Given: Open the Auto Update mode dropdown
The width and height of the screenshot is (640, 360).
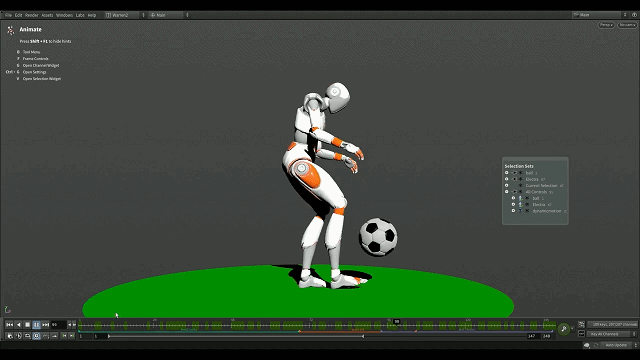Looking at the screenshot, I should (x=620, y=345).
